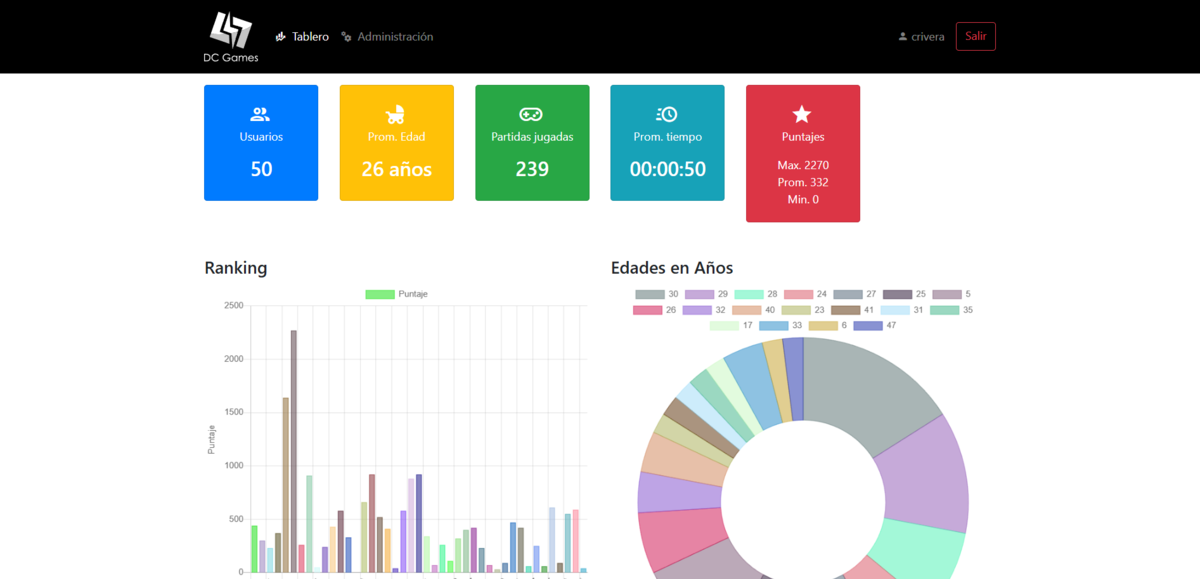Click the Prom. tiempo card label

667,137
